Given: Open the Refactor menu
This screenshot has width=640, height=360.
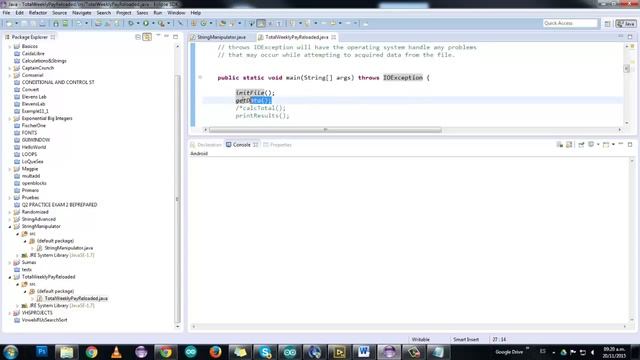Looking at the screenshot, I should pyautogui.click(x=38, y=13).
